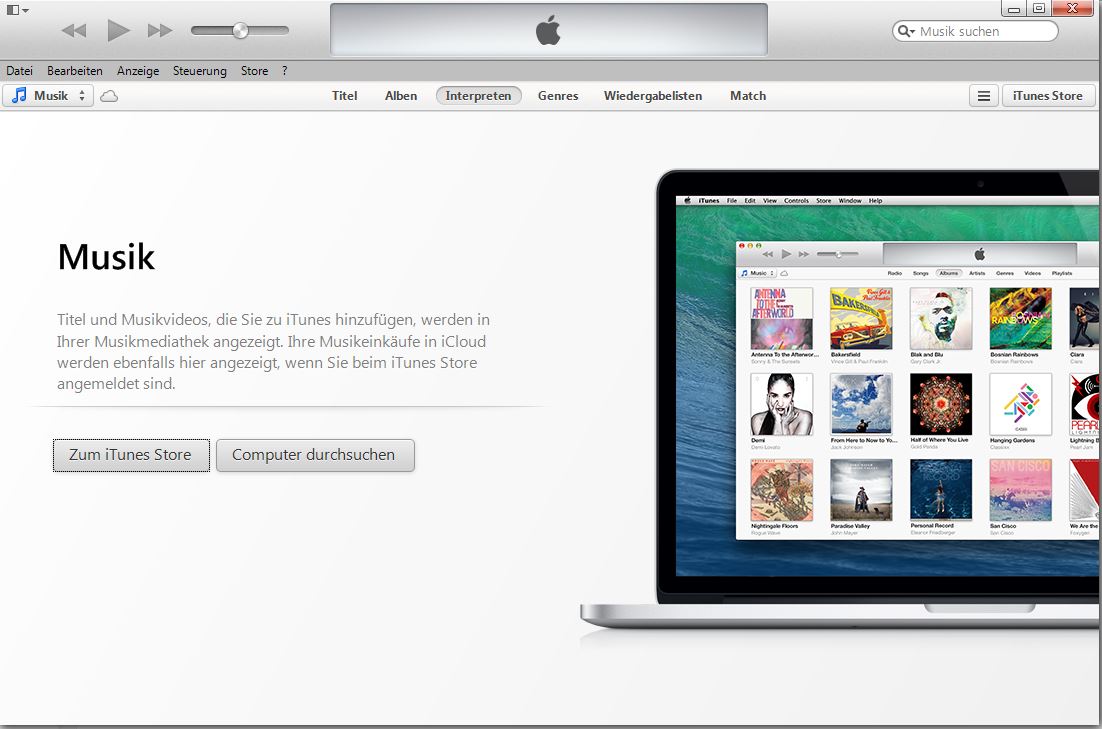The height and width of the screenshot is (729, 1102).
Task: Switch to the Genres tab
Action: click(x=558, y=96)
